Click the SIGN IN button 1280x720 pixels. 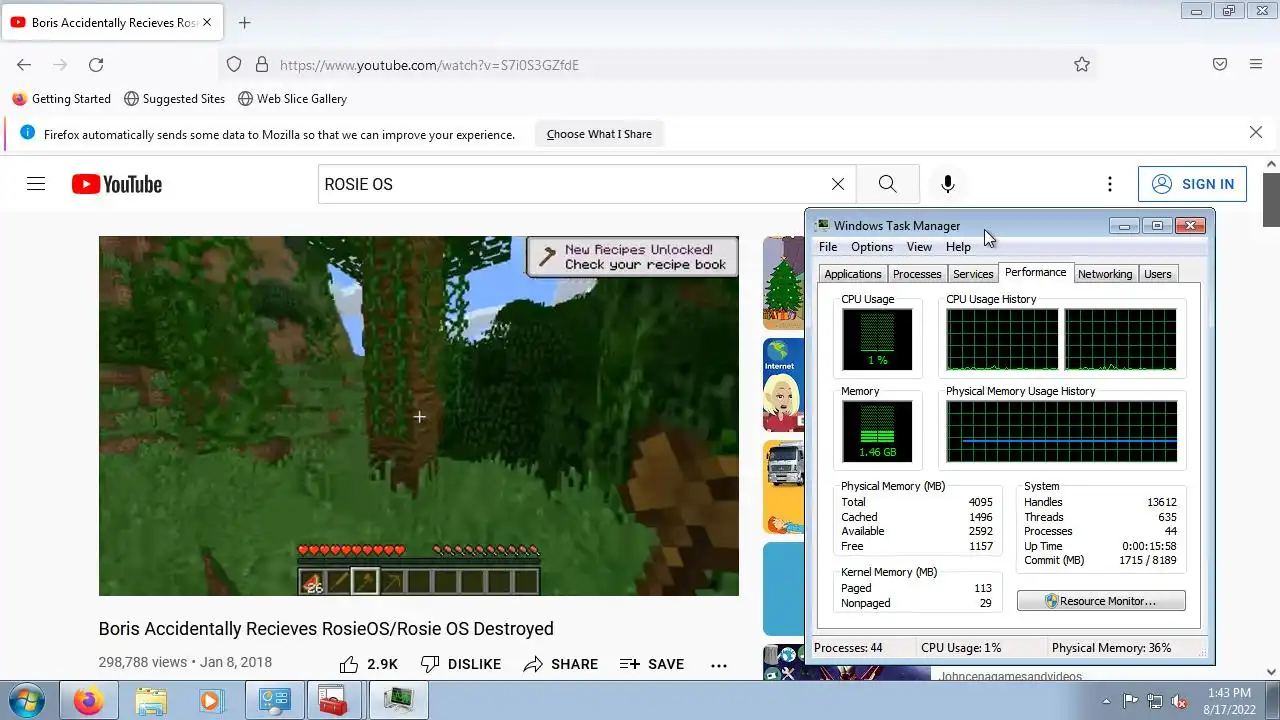click(x=1192, y=184)
